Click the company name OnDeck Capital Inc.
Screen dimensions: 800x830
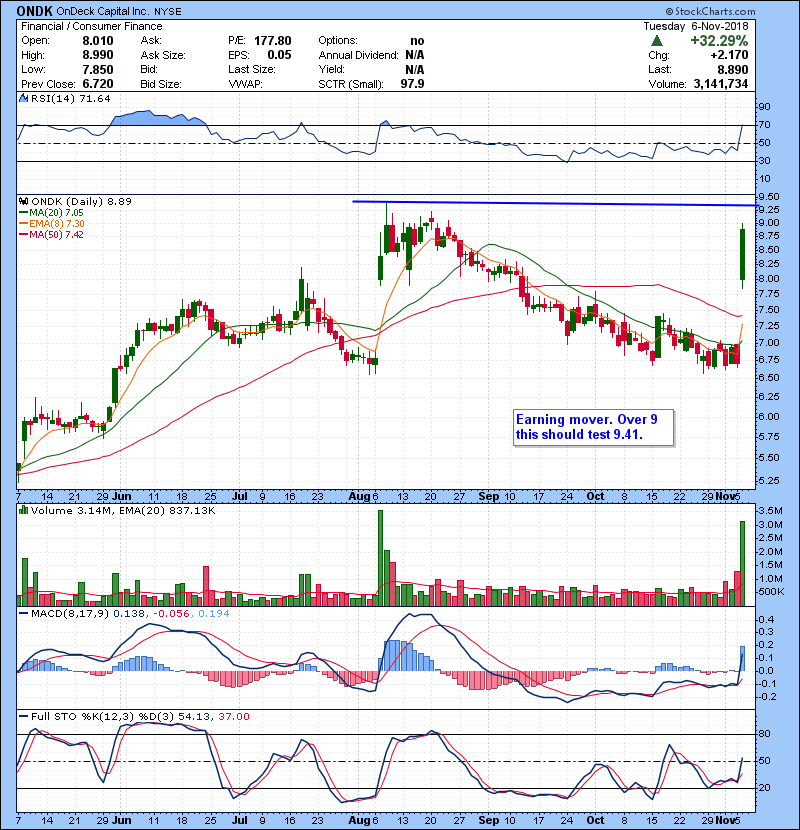104,12
